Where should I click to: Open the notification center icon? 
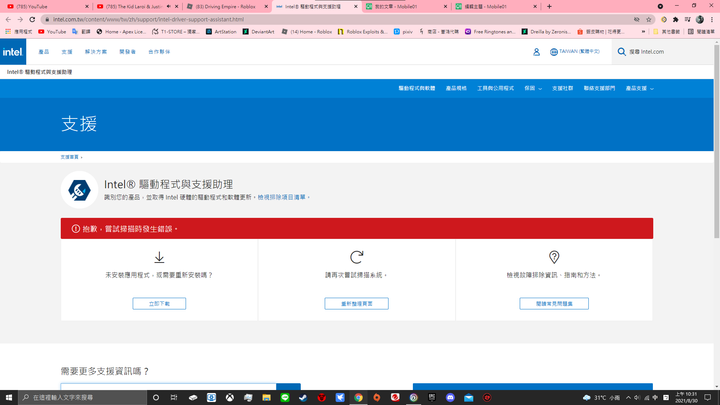pyautogui.click(x=708, y=398)
